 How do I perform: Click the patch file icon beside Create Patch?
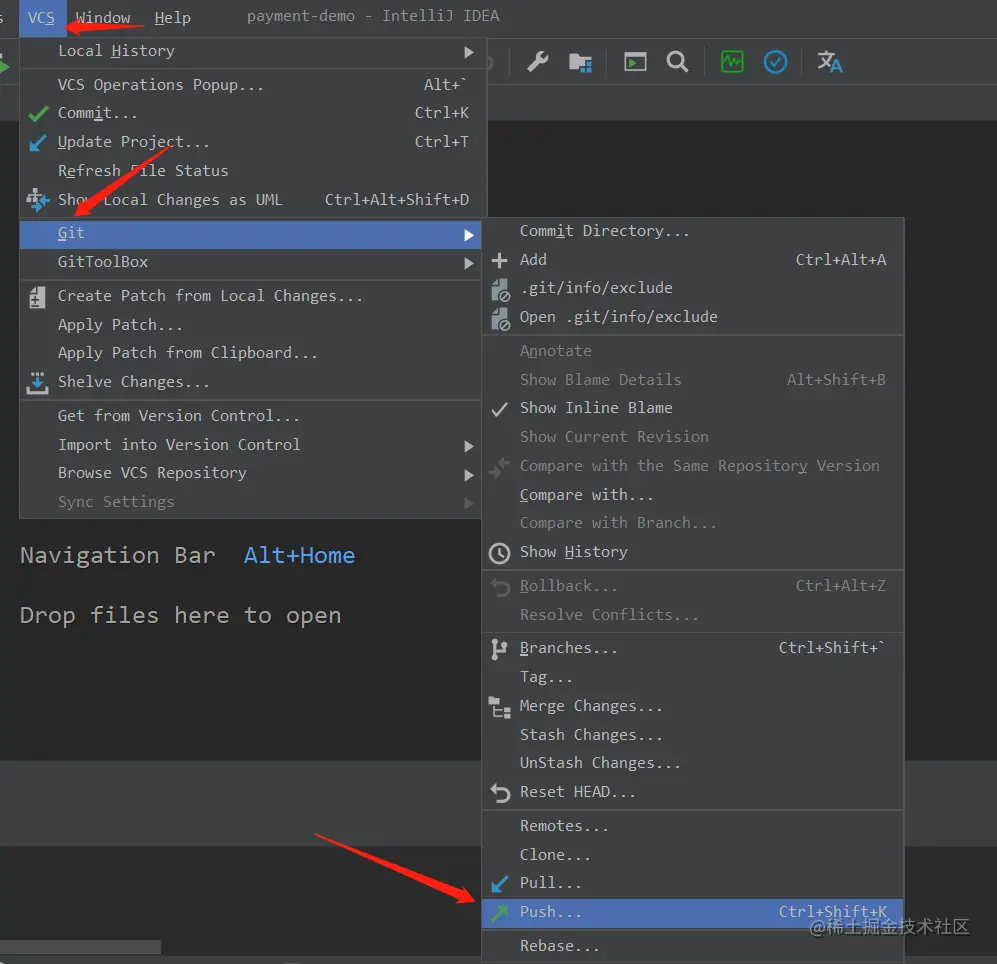tap(37, 297)
